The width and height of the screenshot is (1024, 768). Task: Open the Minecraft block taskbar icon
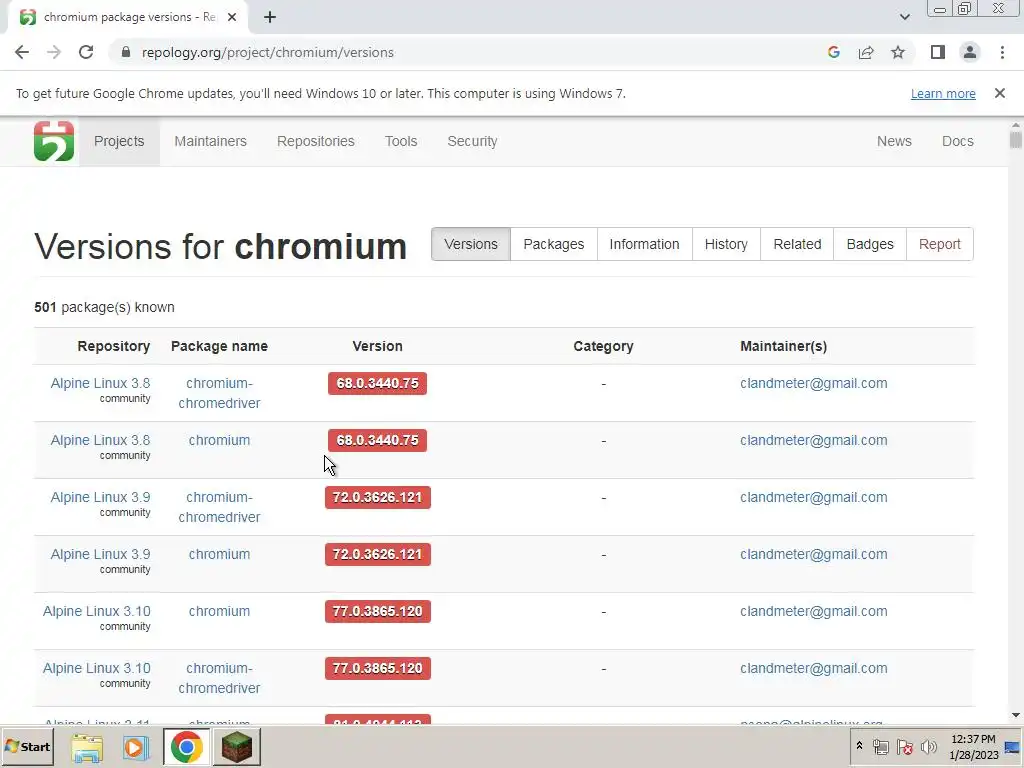(x=236, y=747)
